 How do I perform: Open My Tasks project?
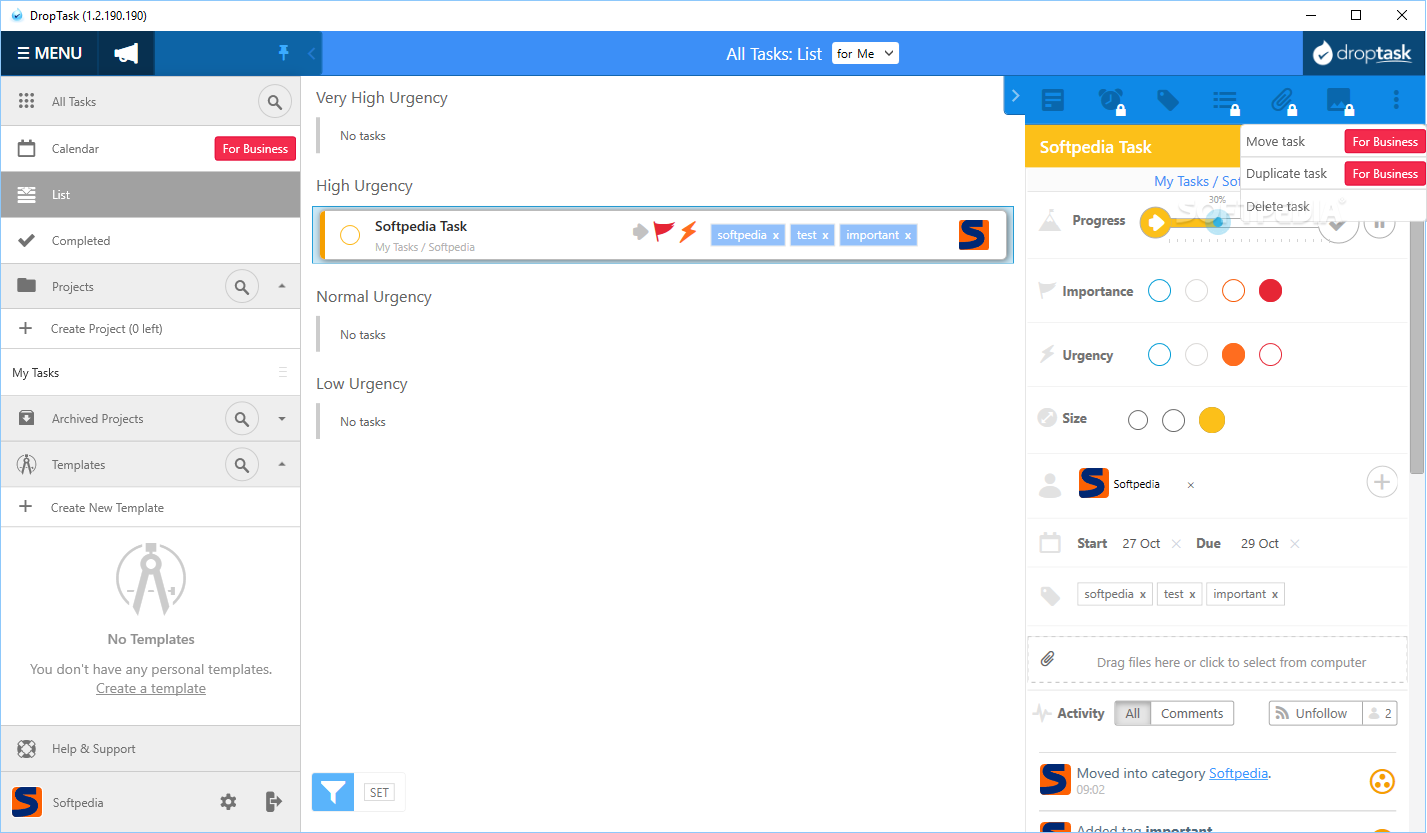tap(36, 373)
